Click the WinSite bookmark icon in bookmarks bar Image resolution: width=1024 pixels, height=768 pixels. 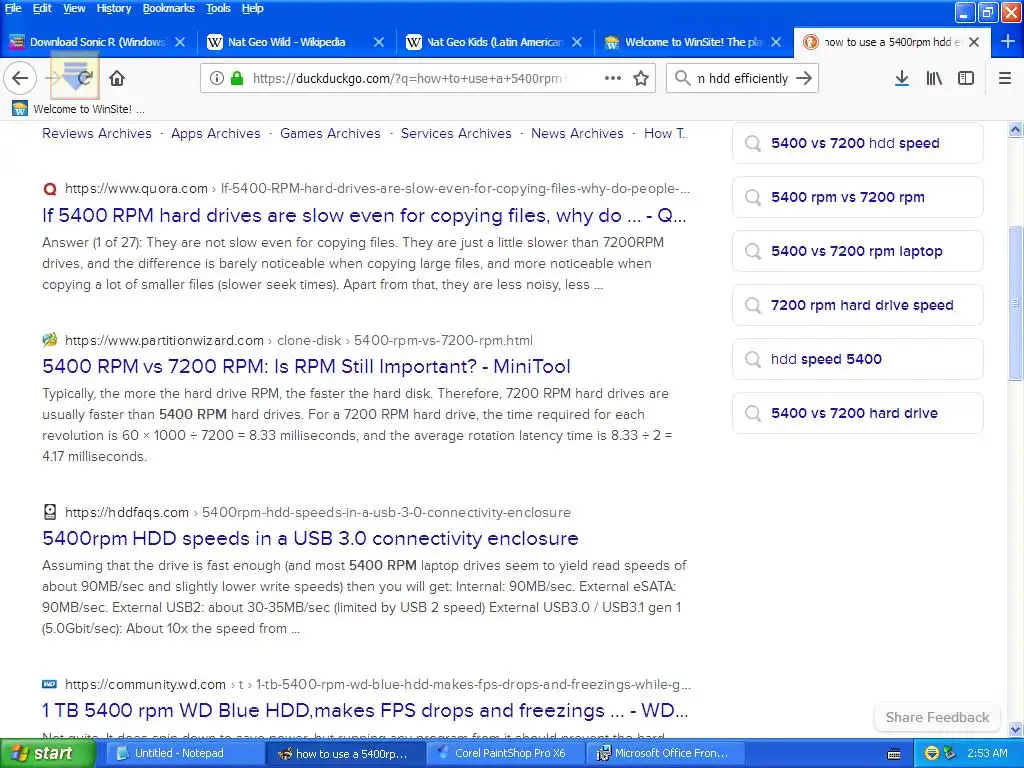[20, 108]
